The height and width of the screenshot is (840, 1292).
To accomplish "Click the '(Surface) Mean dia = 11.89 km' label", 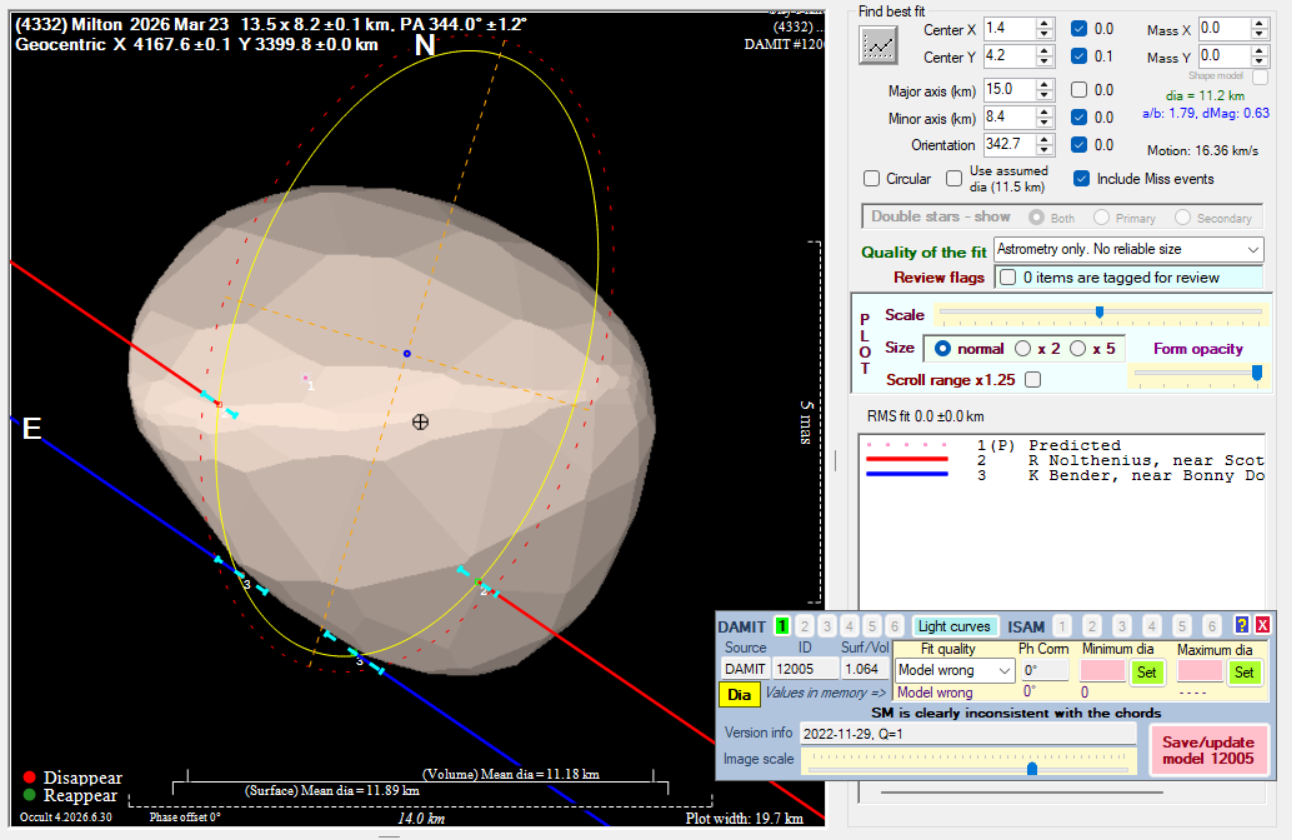I will click(332, 790).
